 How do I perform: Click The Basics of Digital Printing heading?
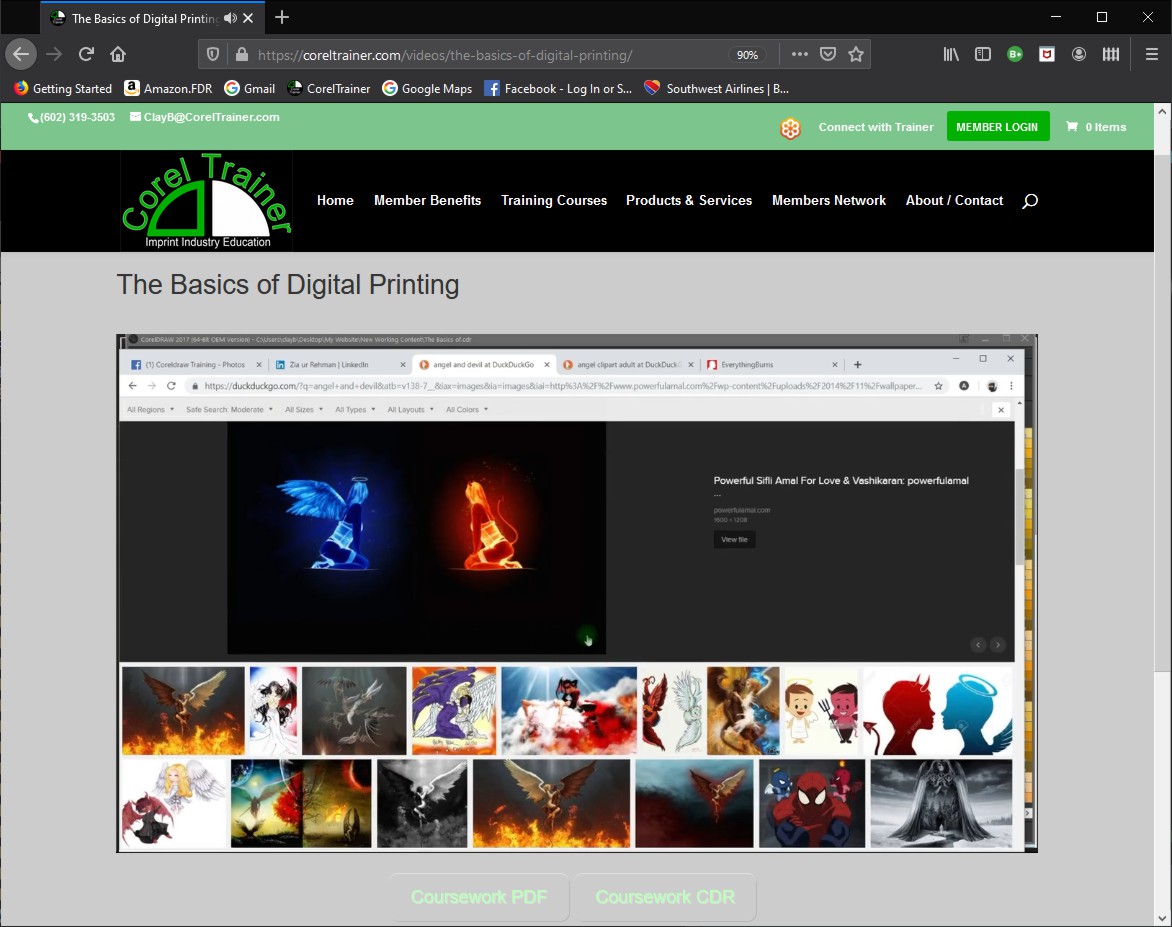288,285
